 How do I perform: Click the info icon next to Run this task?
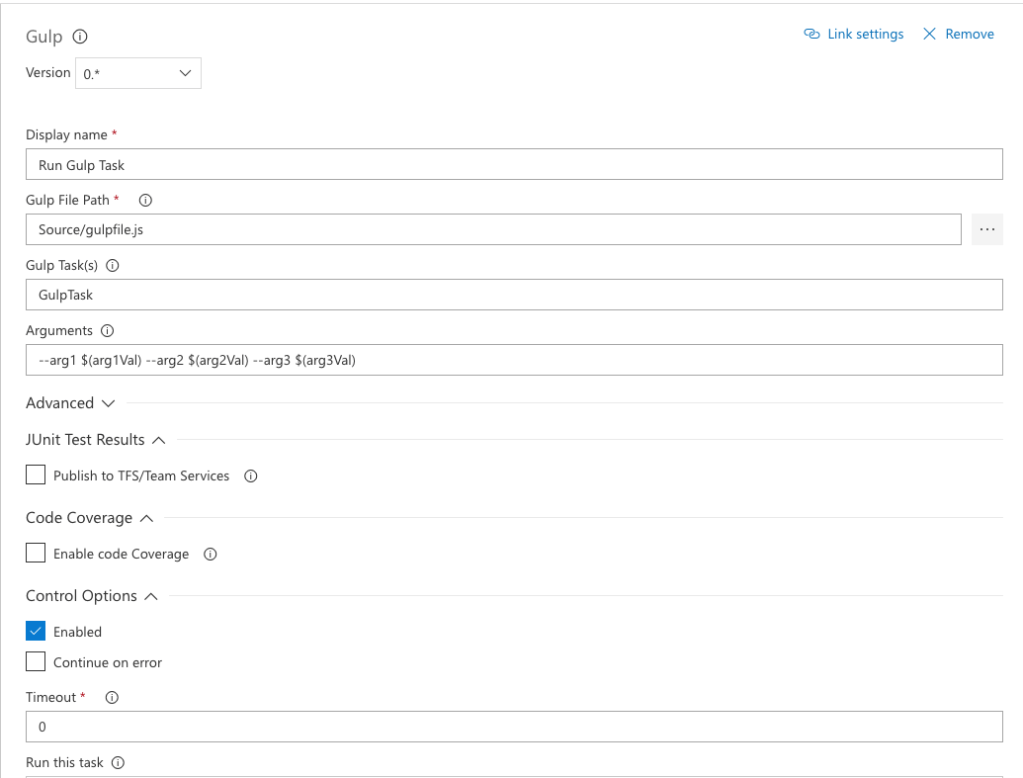[x=120, y=762]
